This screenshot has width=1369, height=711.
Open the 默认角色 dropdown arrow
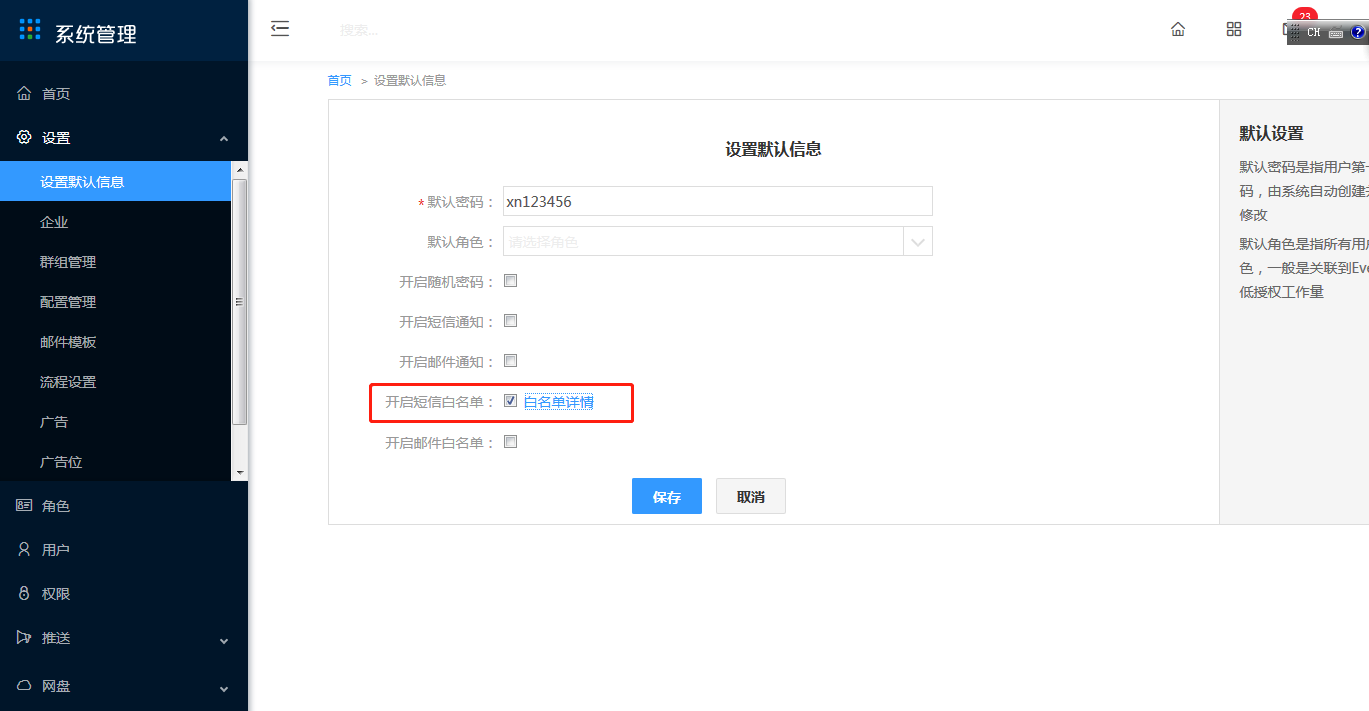coord(918,241)
